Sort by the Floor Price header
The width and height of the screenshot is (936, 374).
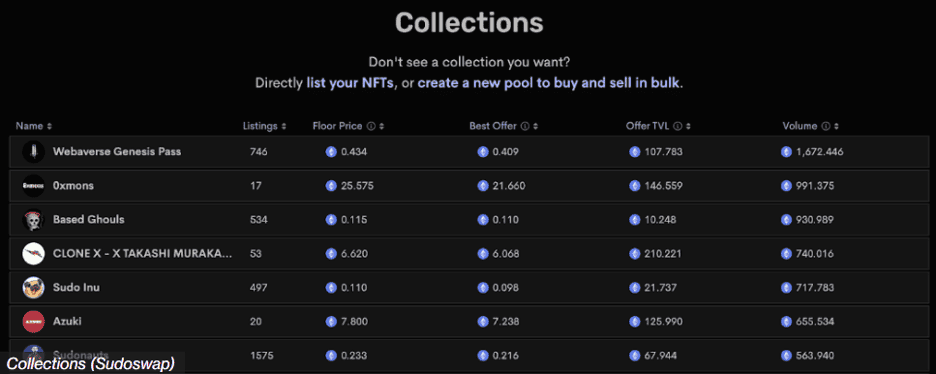click(x=349, y=126)
